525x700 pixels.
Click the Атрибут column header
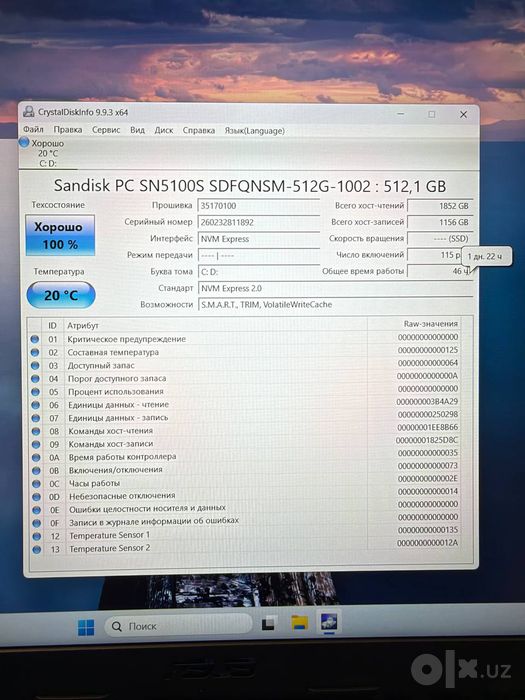coord(83,325)
